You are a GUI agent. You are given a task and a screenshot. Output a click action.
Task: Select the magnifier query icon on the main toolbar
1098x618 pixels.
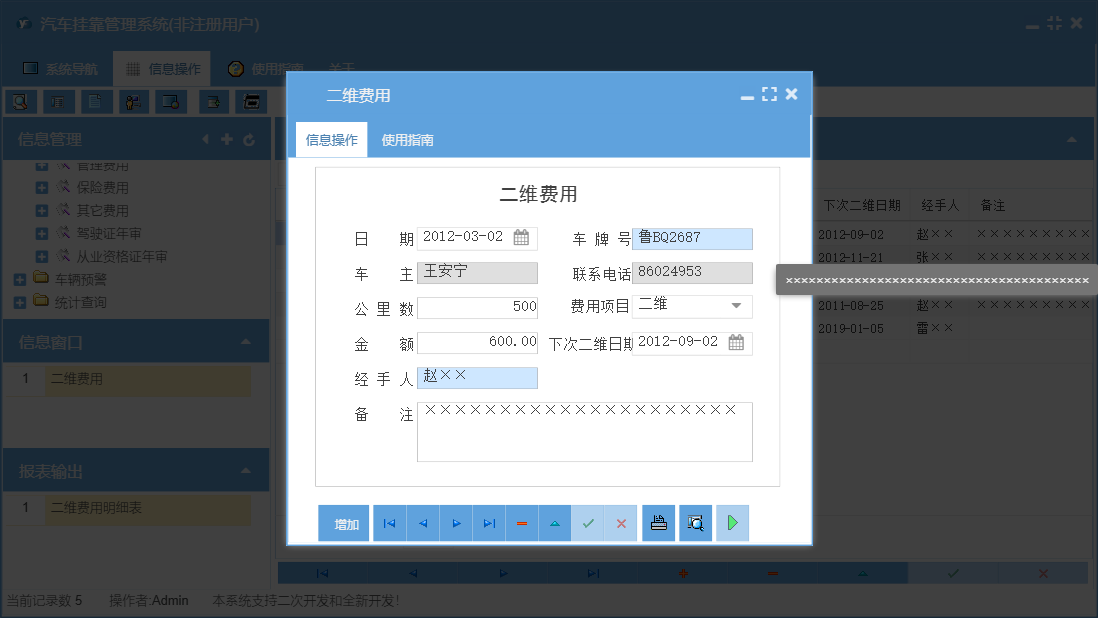[x=21, y=101]
